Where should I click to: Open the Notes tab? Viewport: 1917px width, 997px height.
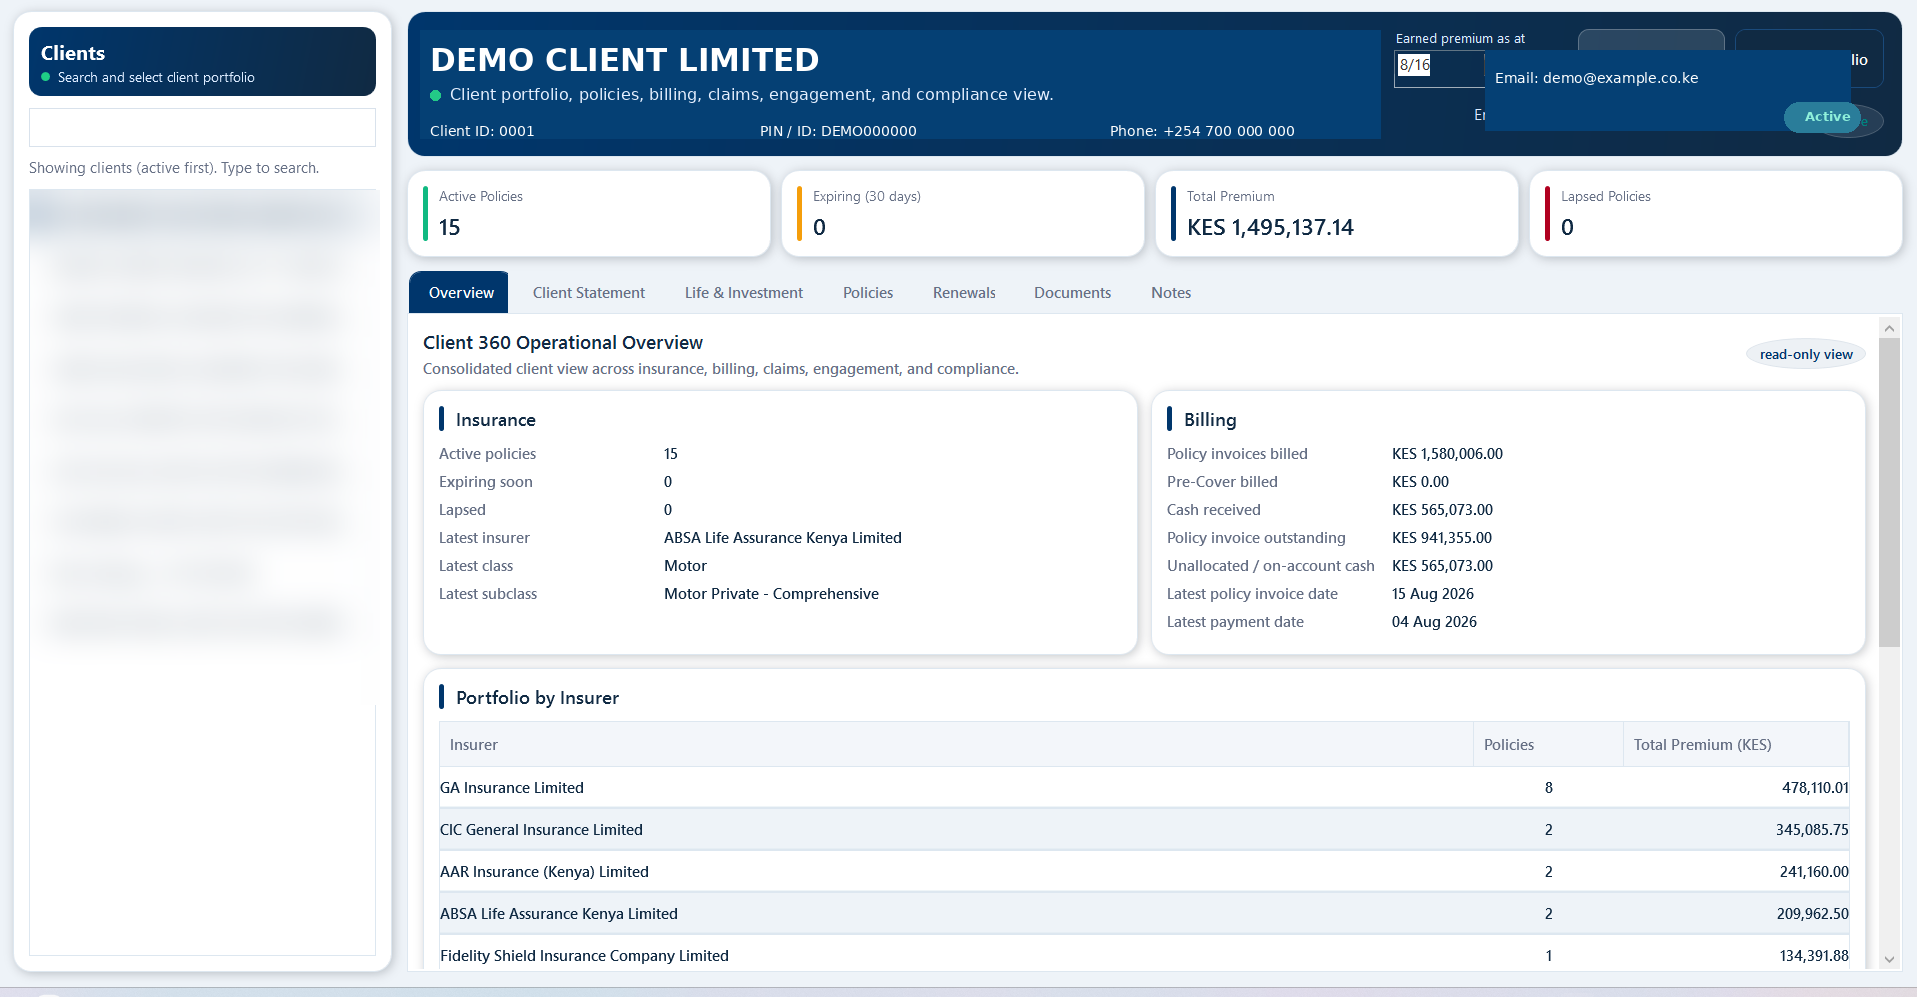(1171, 293)
